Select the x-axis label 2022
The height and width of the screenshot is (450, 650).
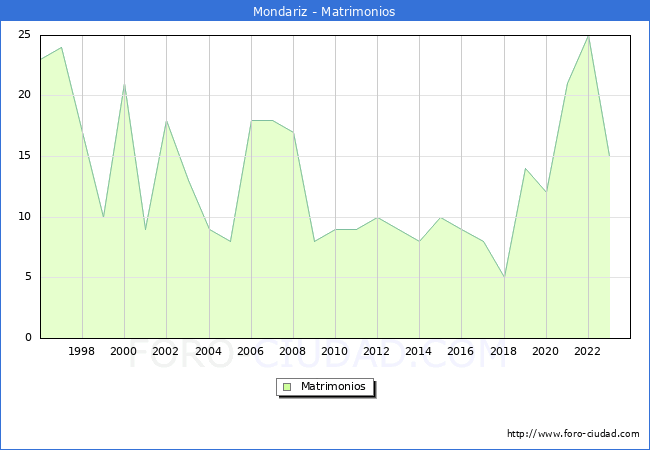click(587, 351)
